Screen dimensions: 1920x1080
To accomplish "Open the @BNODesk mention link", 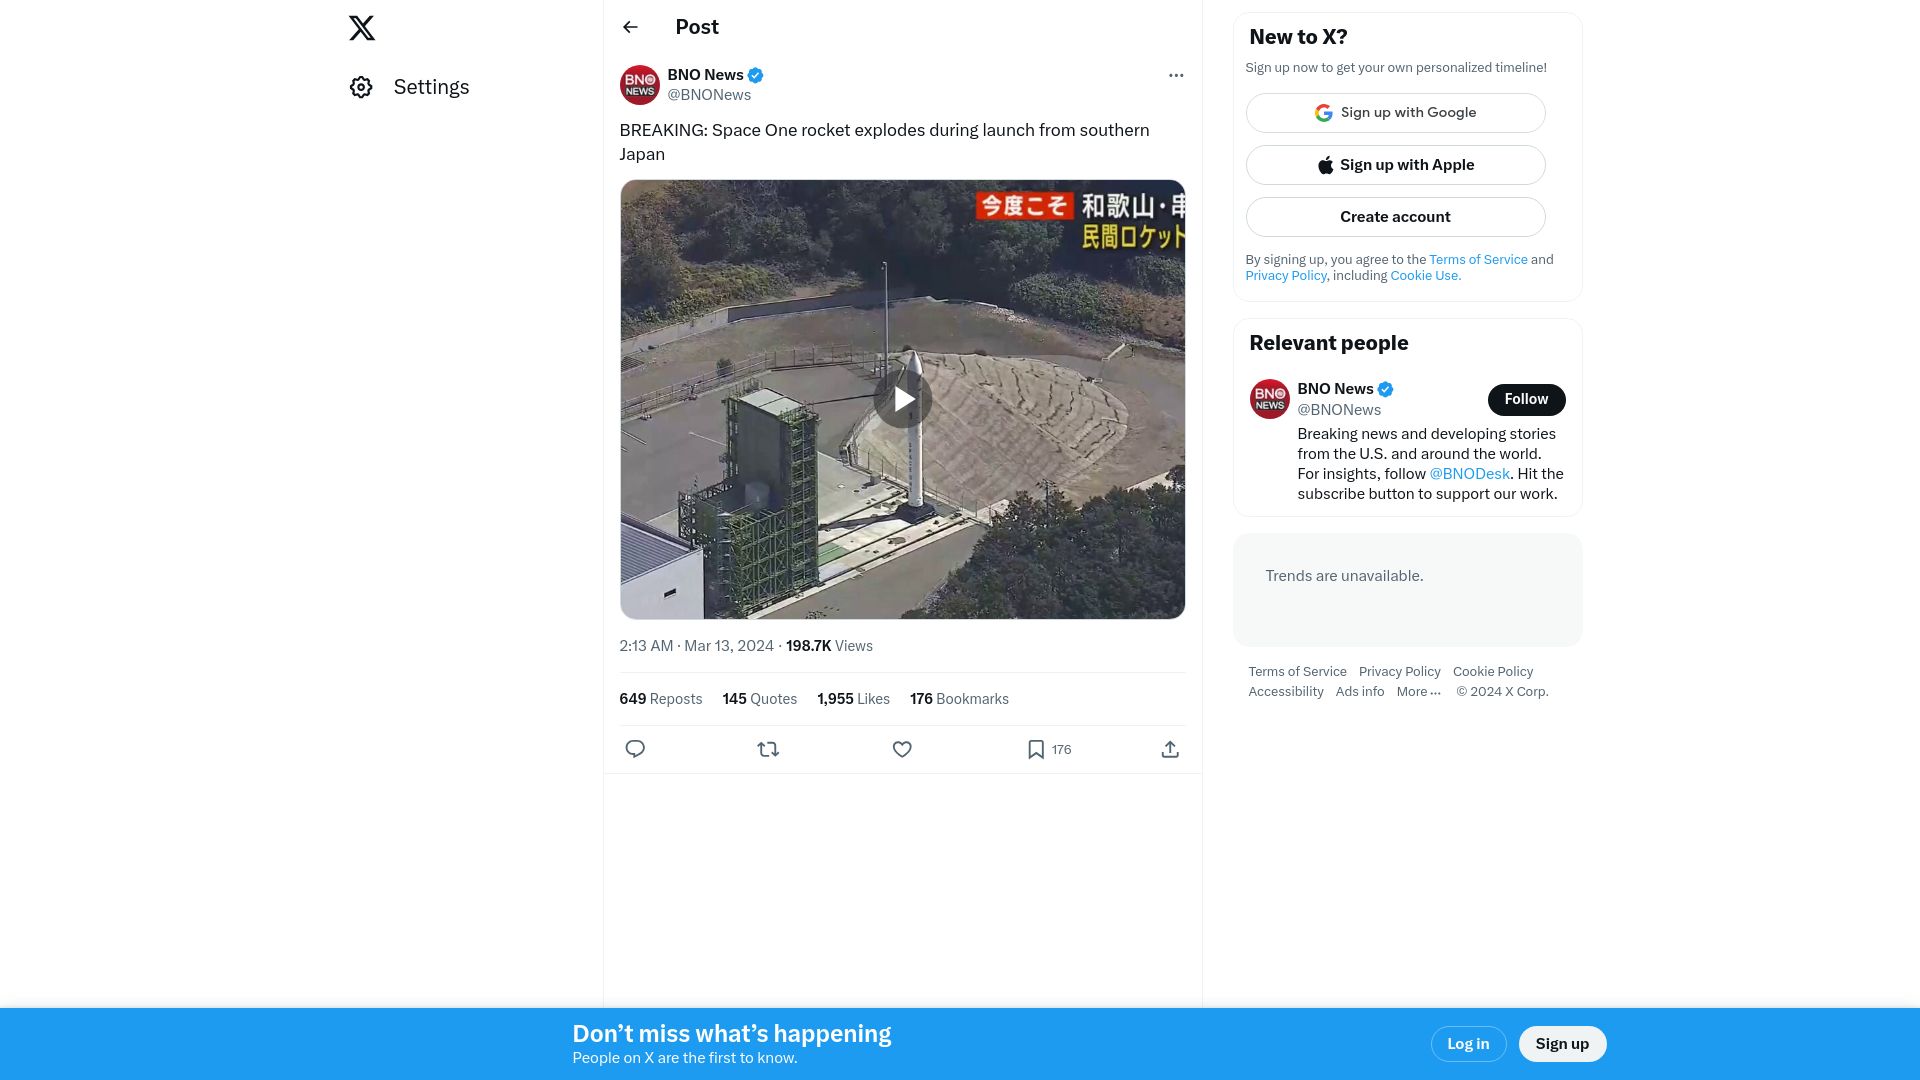I will tap(1469, 474).
